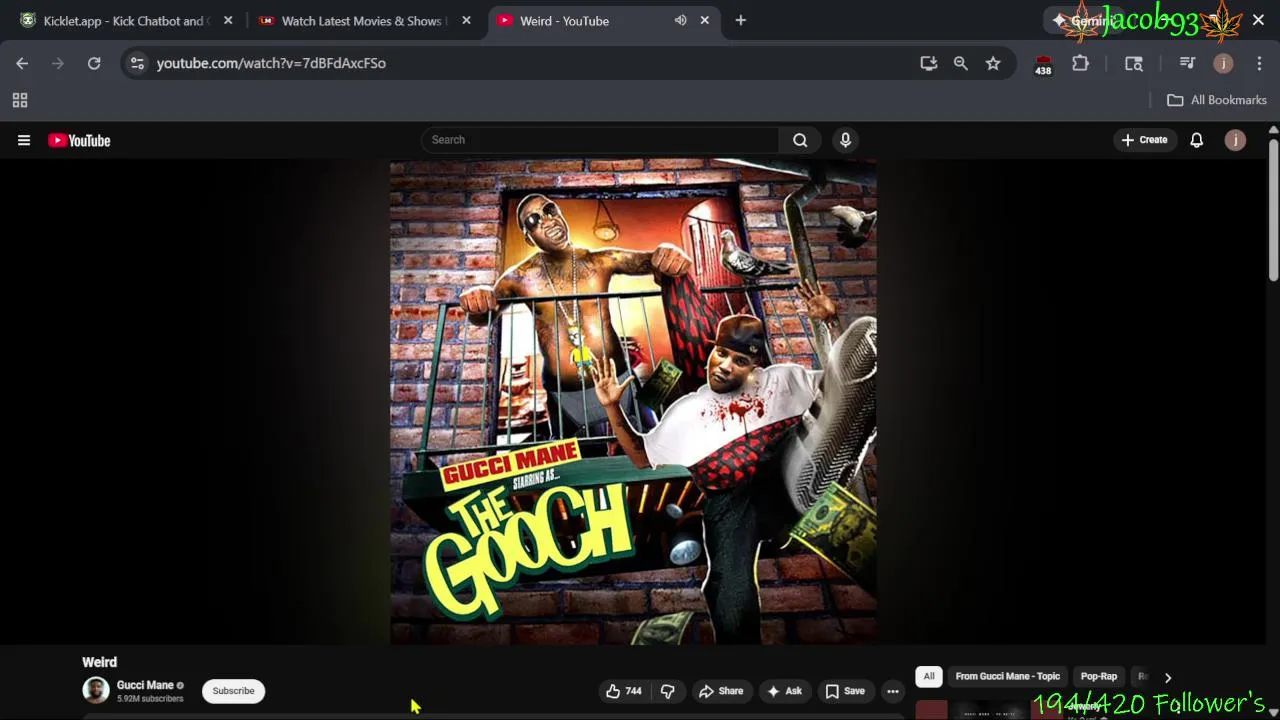Close the Weird - YouTube tab

(x=705, y=20)
